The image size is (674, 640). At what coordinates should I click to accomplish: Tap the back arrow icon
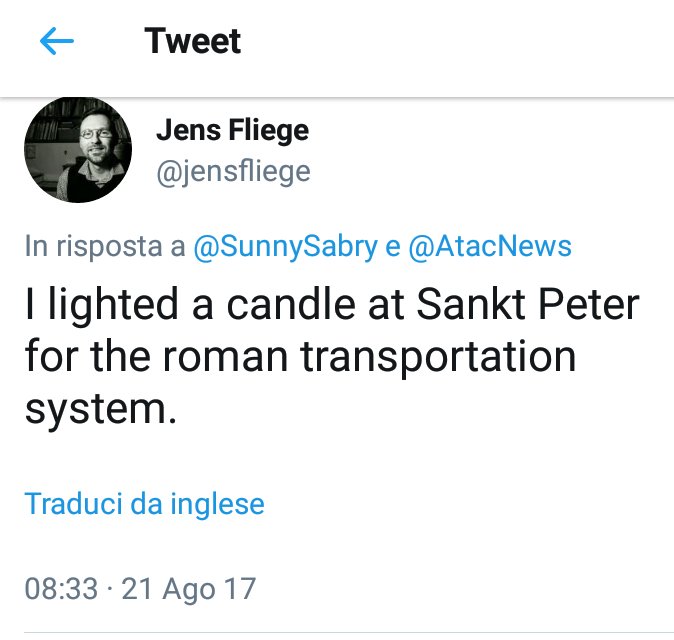click(x=56, y=41)
